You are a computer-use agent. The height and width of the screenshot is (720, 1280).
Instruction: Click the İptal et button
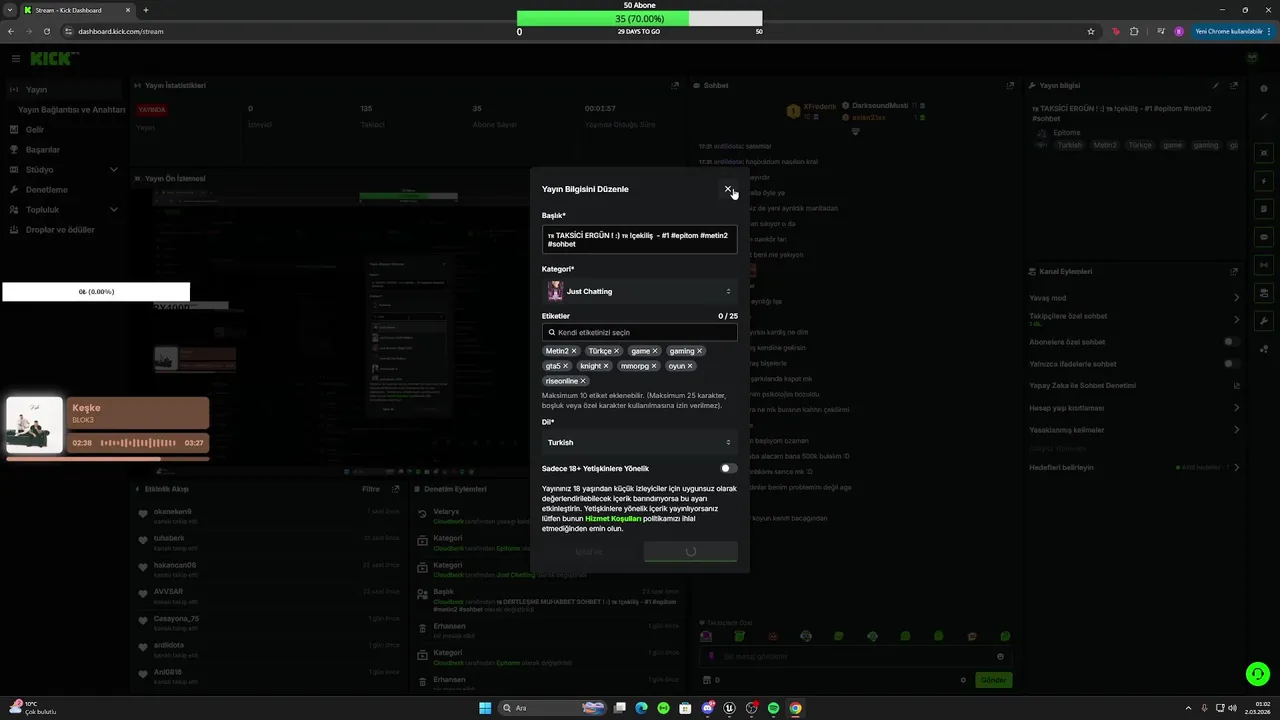589,552
